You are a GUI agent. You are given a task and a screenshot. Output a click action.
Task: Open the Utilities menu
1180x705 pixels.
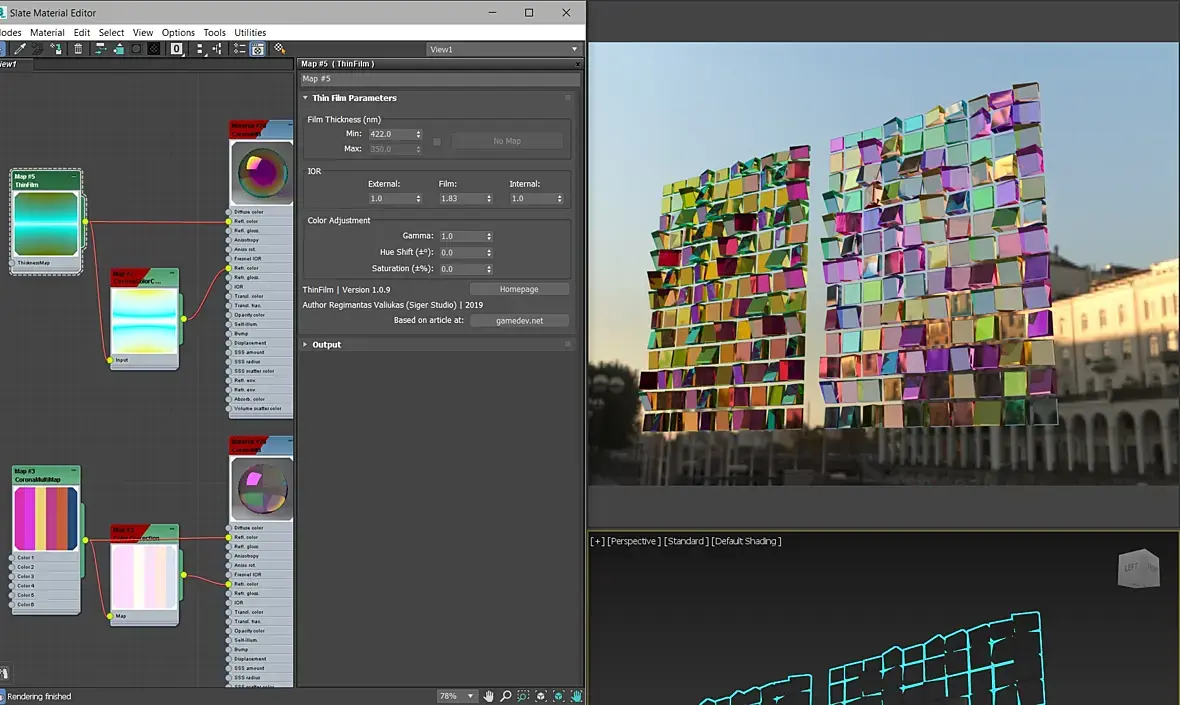(x=250, y=32)
